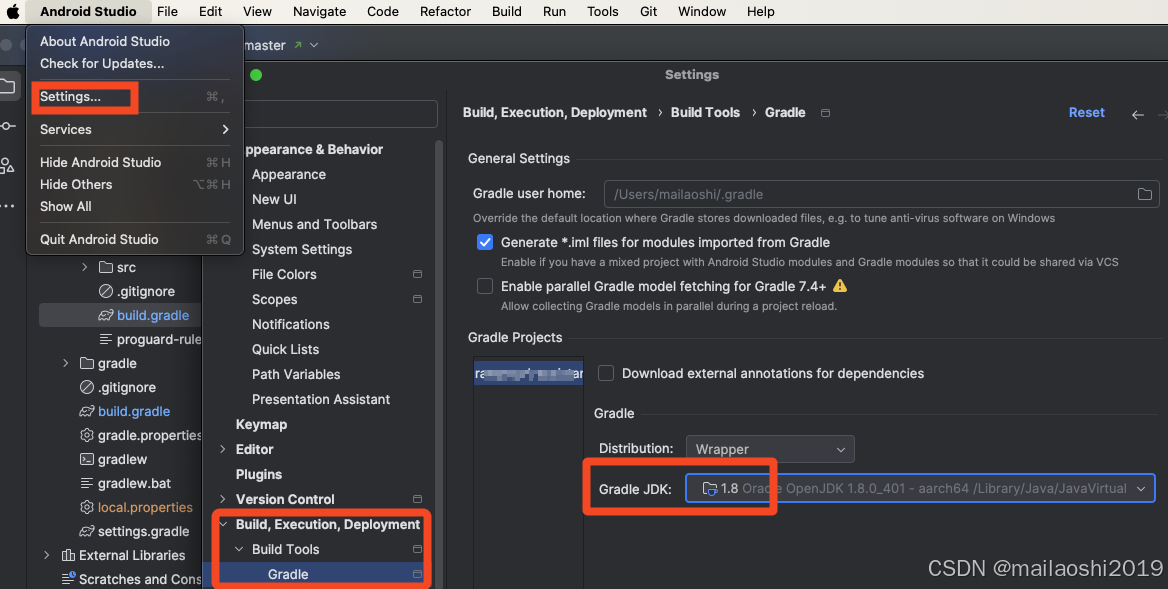
Task: Click the Reset link
Action: 1087,112
